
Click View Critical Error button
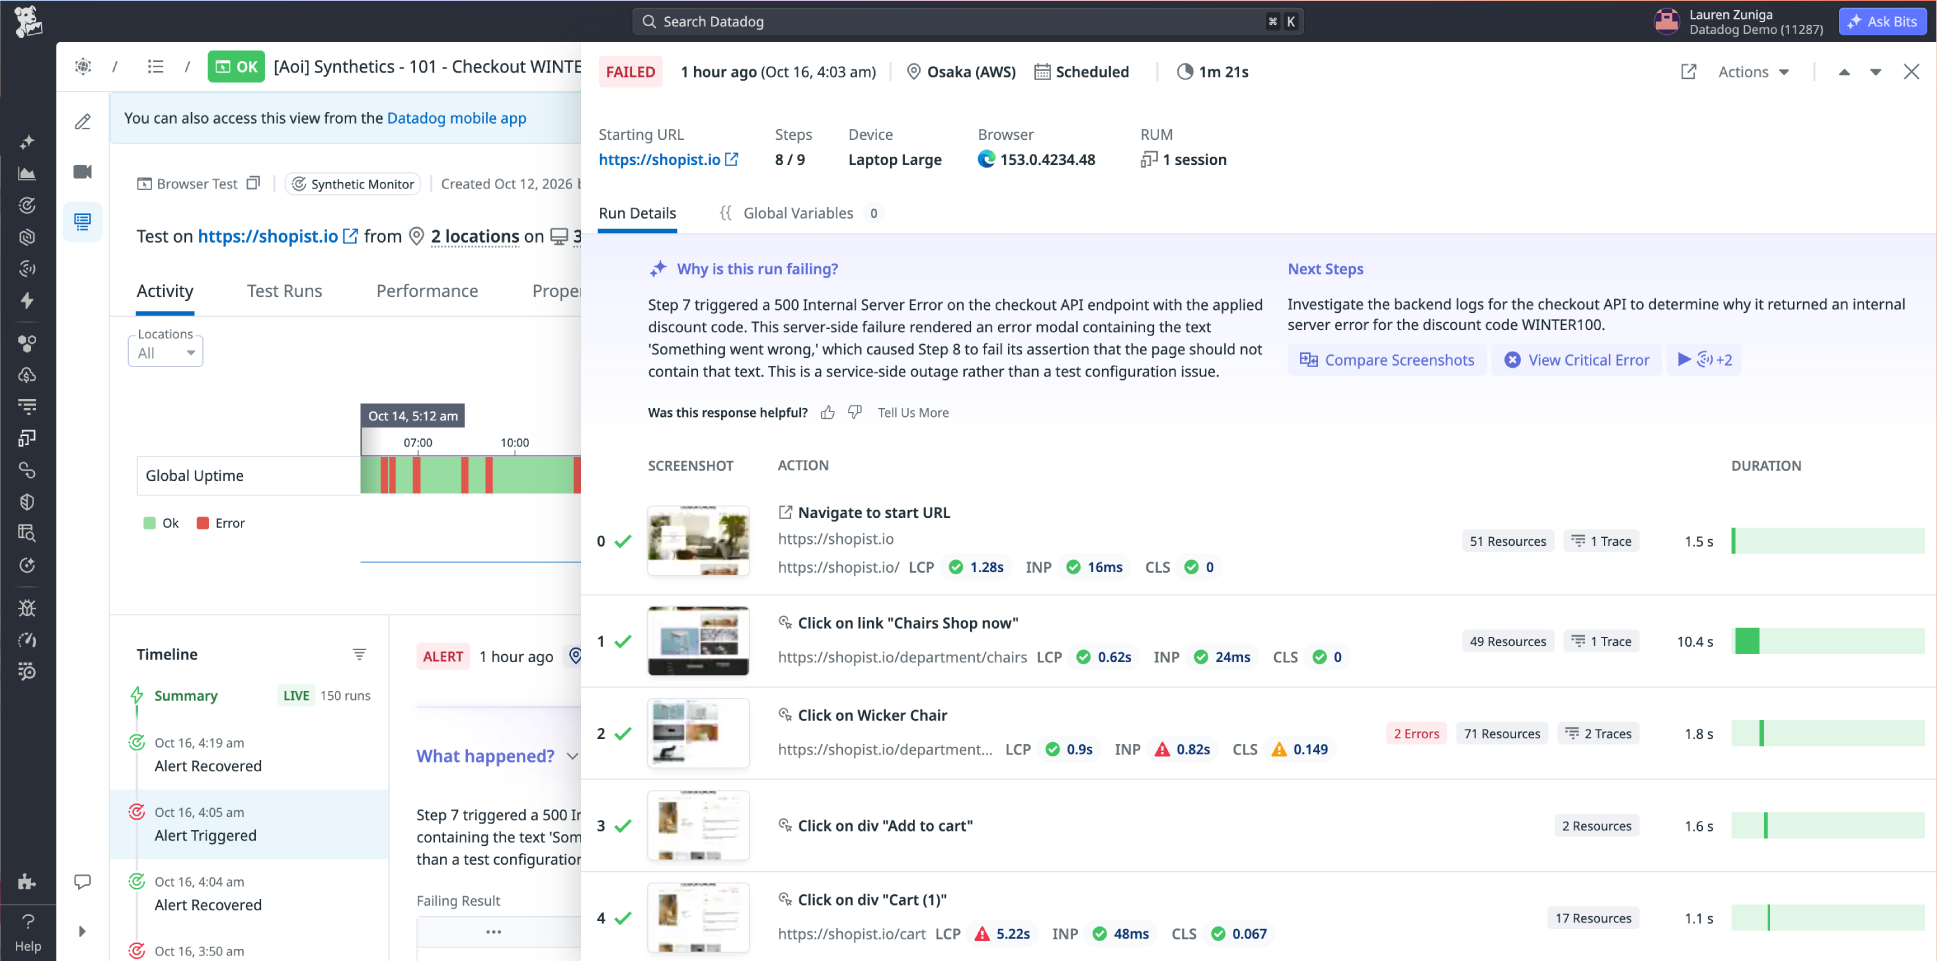(x=1577, y=360)
